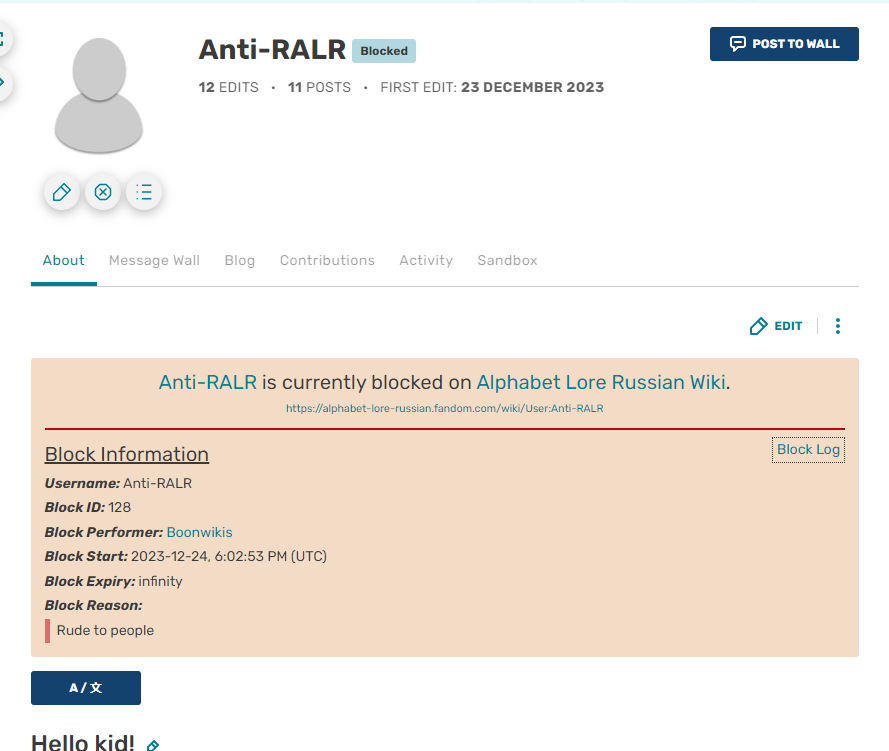Click the top-left circular sidebar icon
The height and width of the screenshot is (751, 889).
[x=3, y=38]
